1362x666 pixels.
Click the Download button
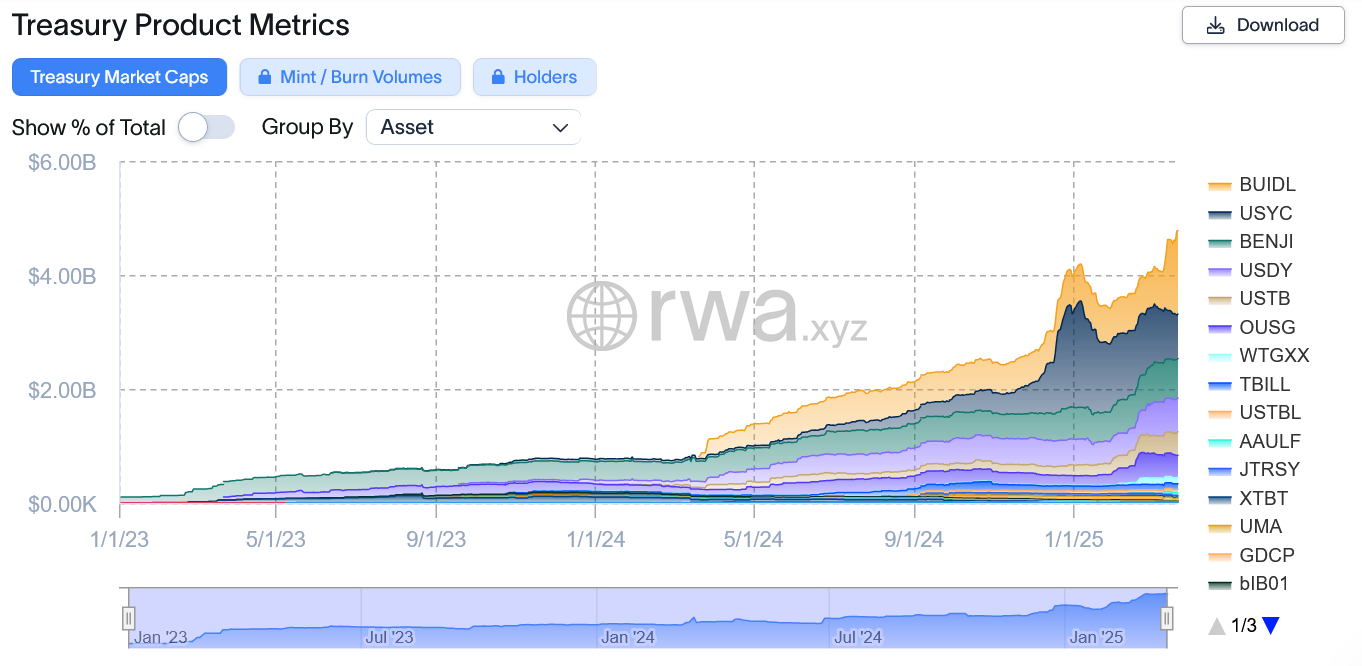[x=1263, y=25]
